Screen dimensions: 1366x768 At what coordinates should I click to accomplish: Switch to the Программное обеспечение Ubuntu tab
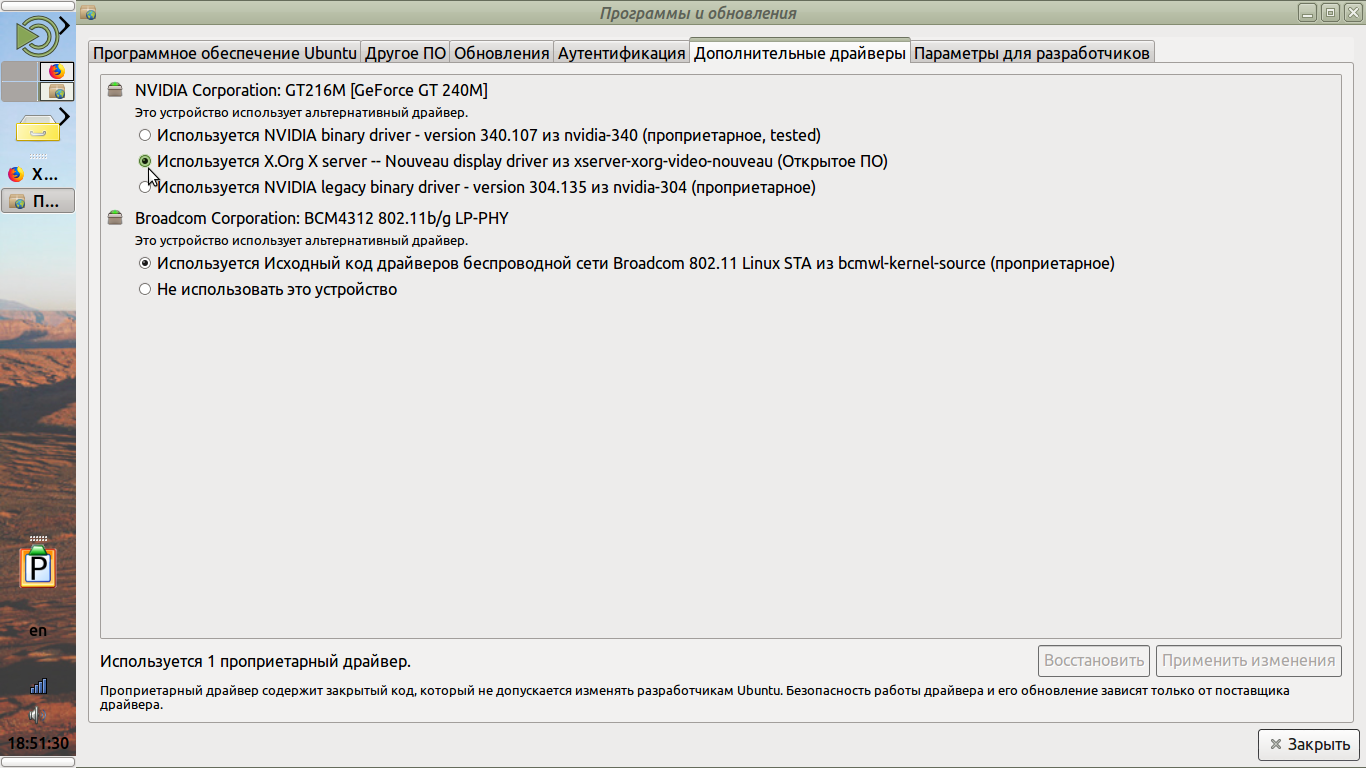tap(225, 53)
